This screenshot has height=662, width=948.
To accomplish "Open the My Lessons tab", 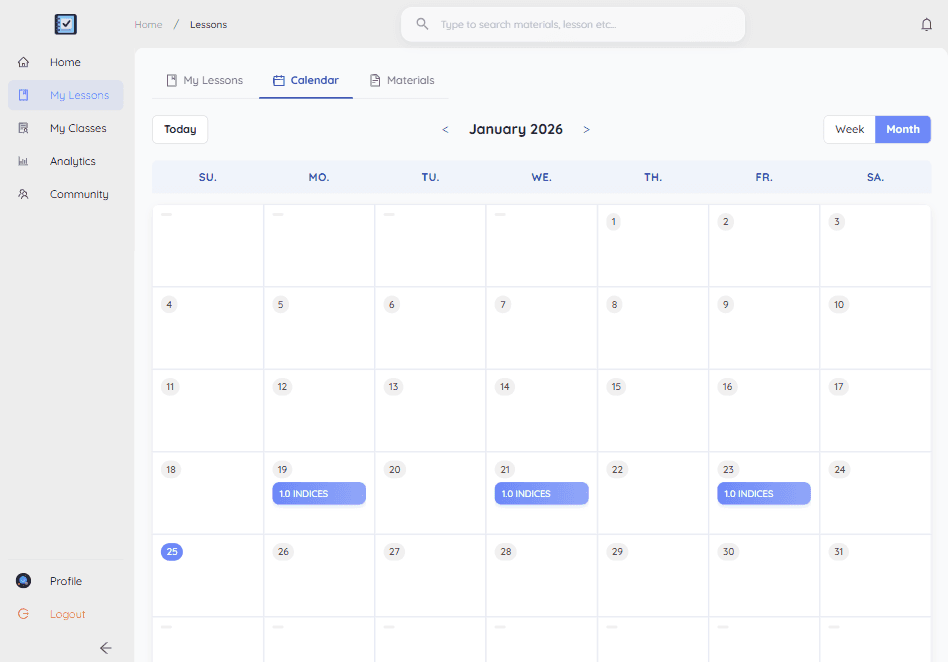I will pos(205,80).
